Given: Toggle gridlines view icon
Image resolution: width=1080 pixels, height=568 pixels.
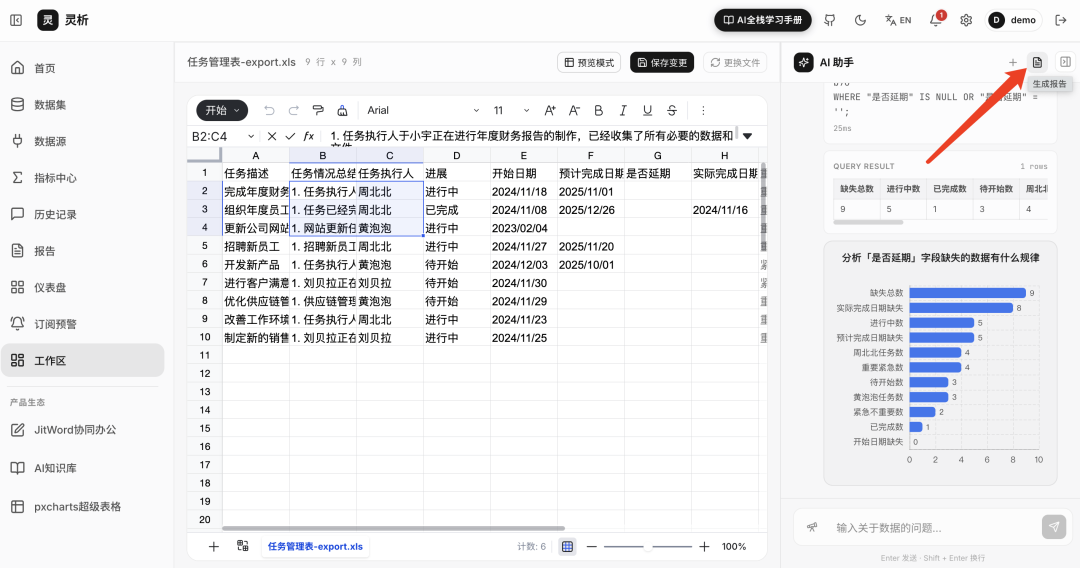Looking at the screenshot, I should click(568, 547).
